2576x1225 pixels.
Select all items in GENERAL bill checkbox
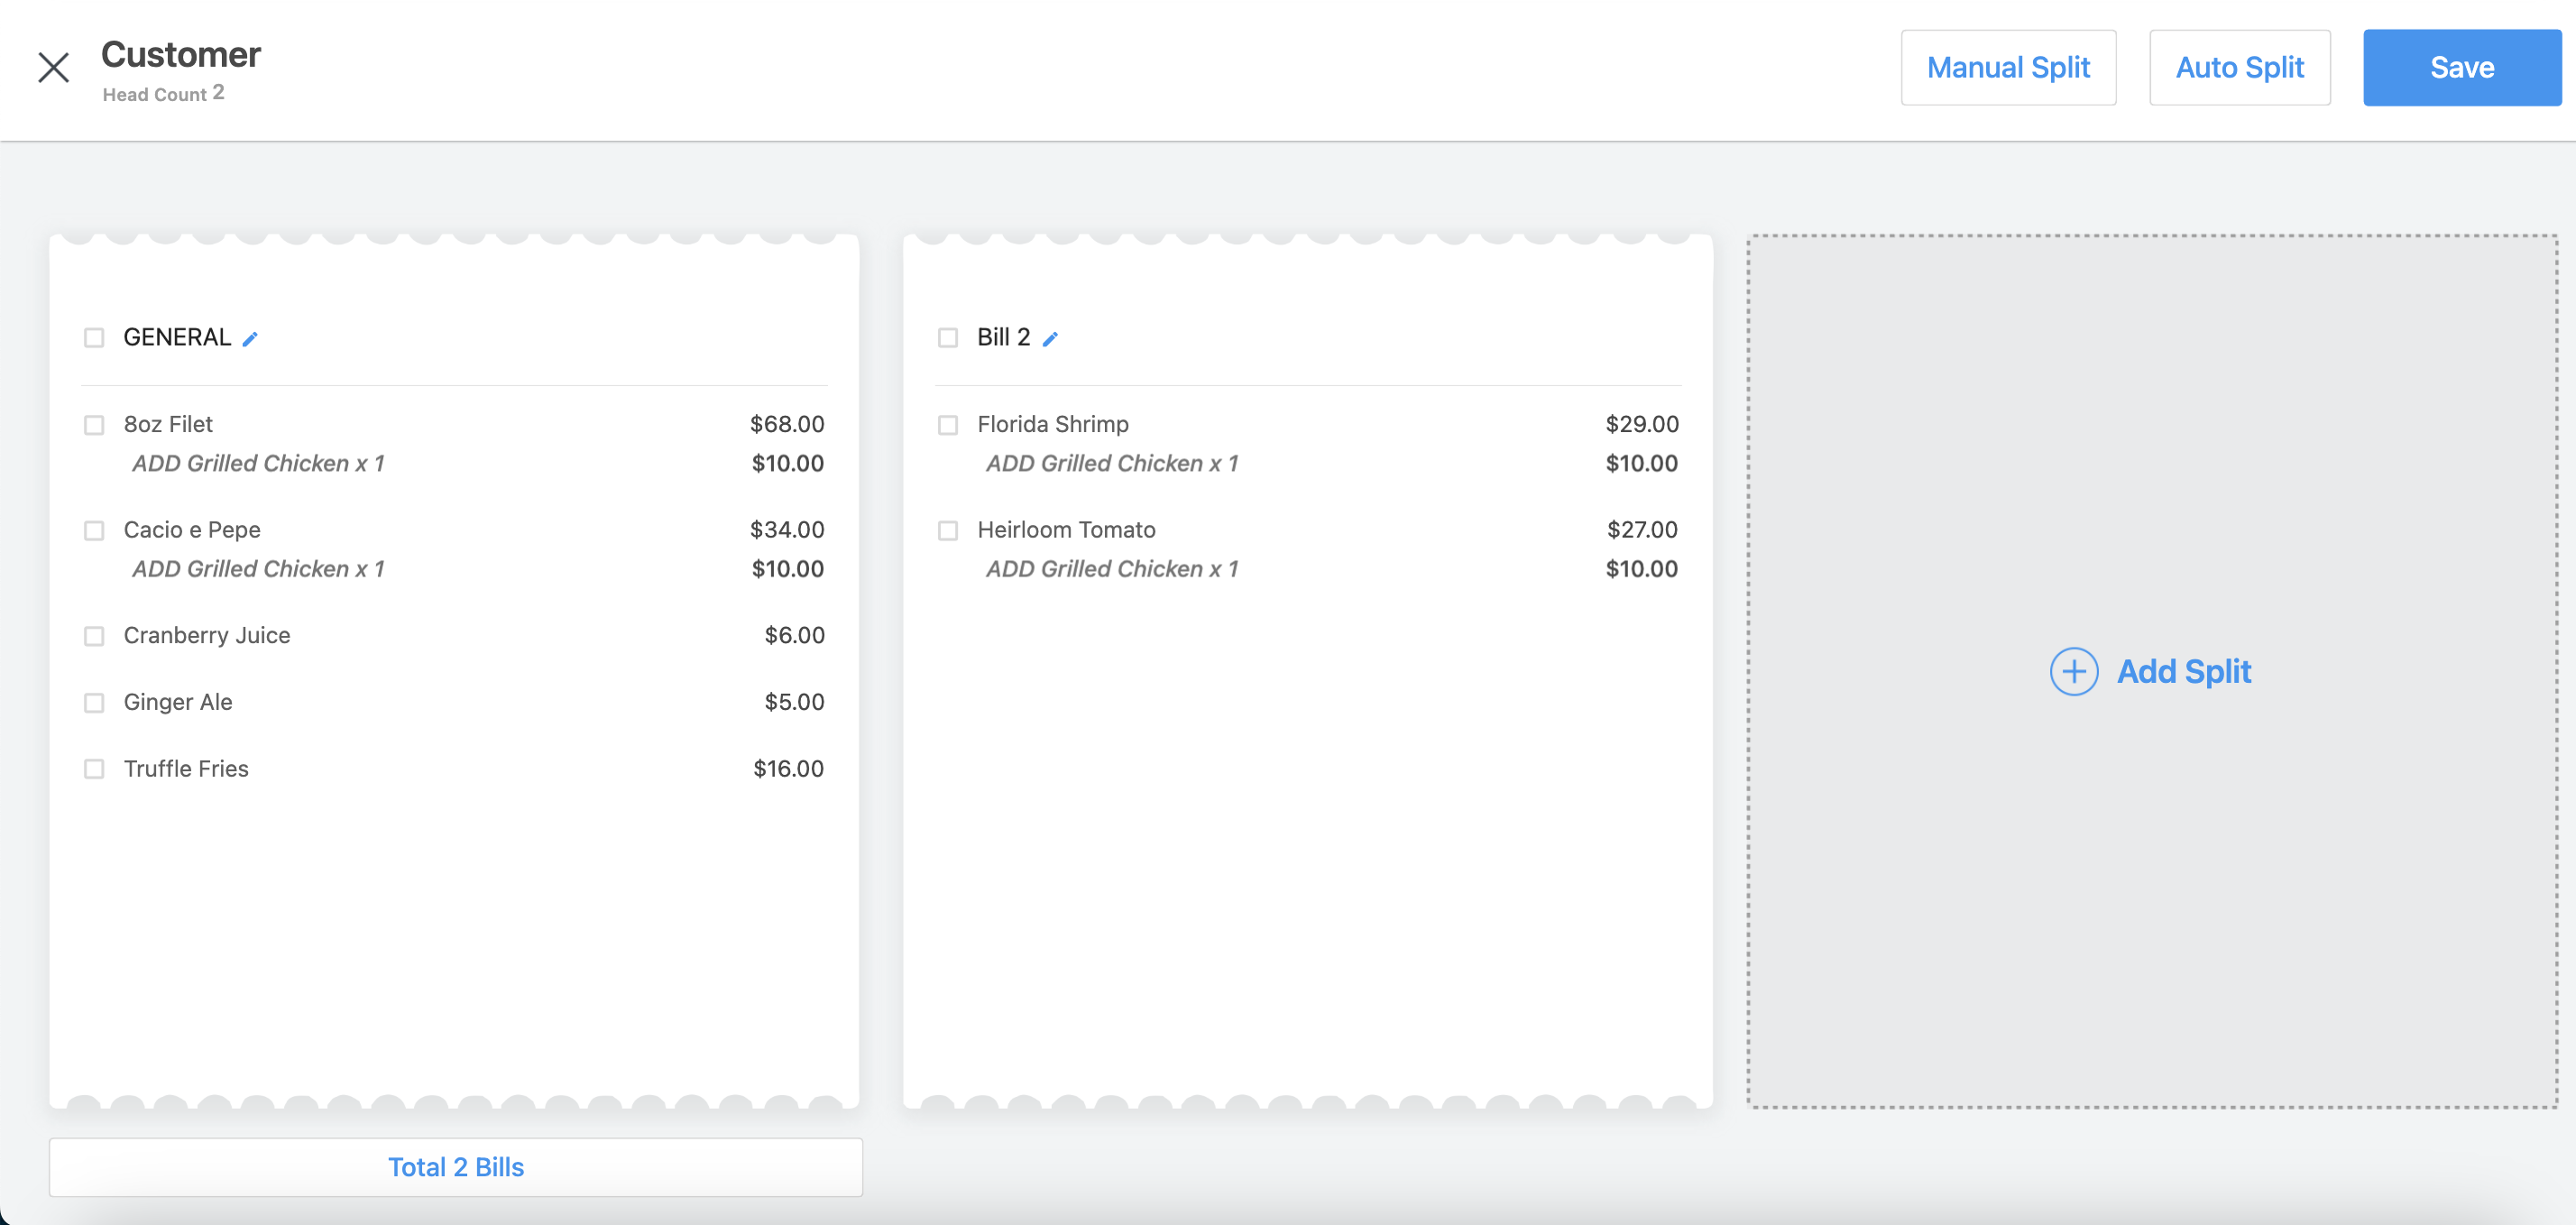94,338
